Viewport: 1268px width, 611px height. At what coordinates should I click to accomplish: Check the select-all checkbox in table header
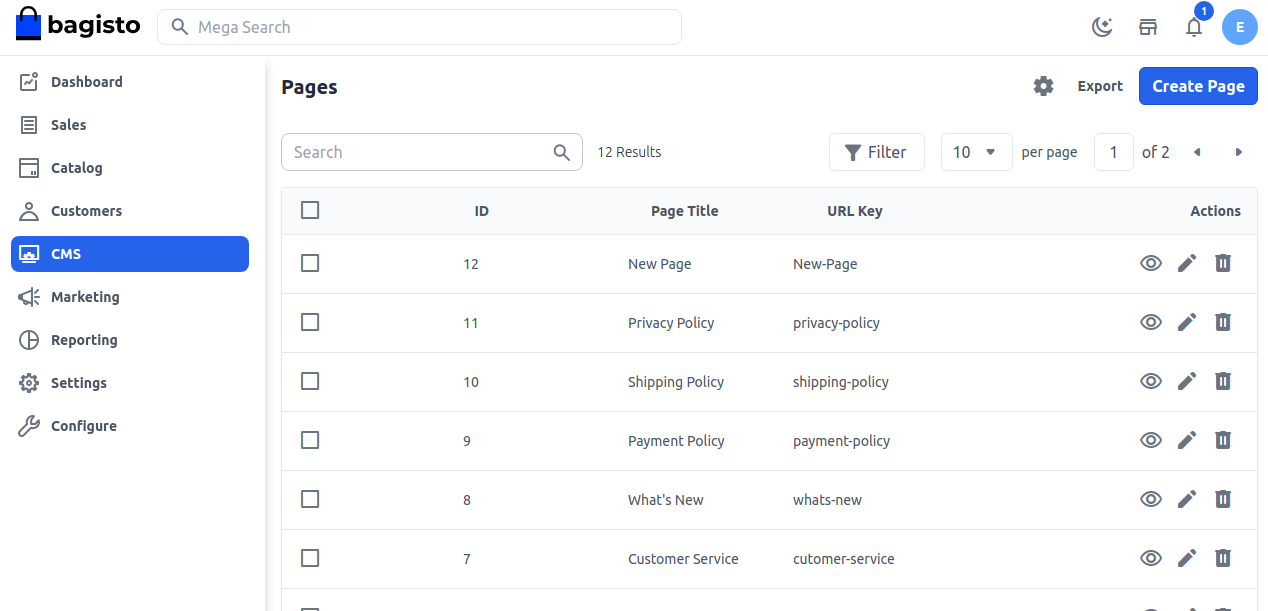310,210
